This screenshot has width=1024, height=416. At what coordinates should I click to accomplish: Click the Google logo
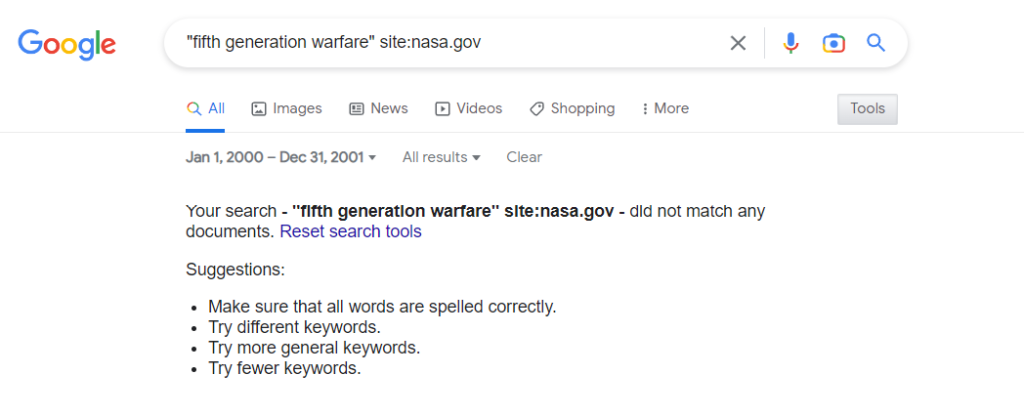tap(67, 44)
